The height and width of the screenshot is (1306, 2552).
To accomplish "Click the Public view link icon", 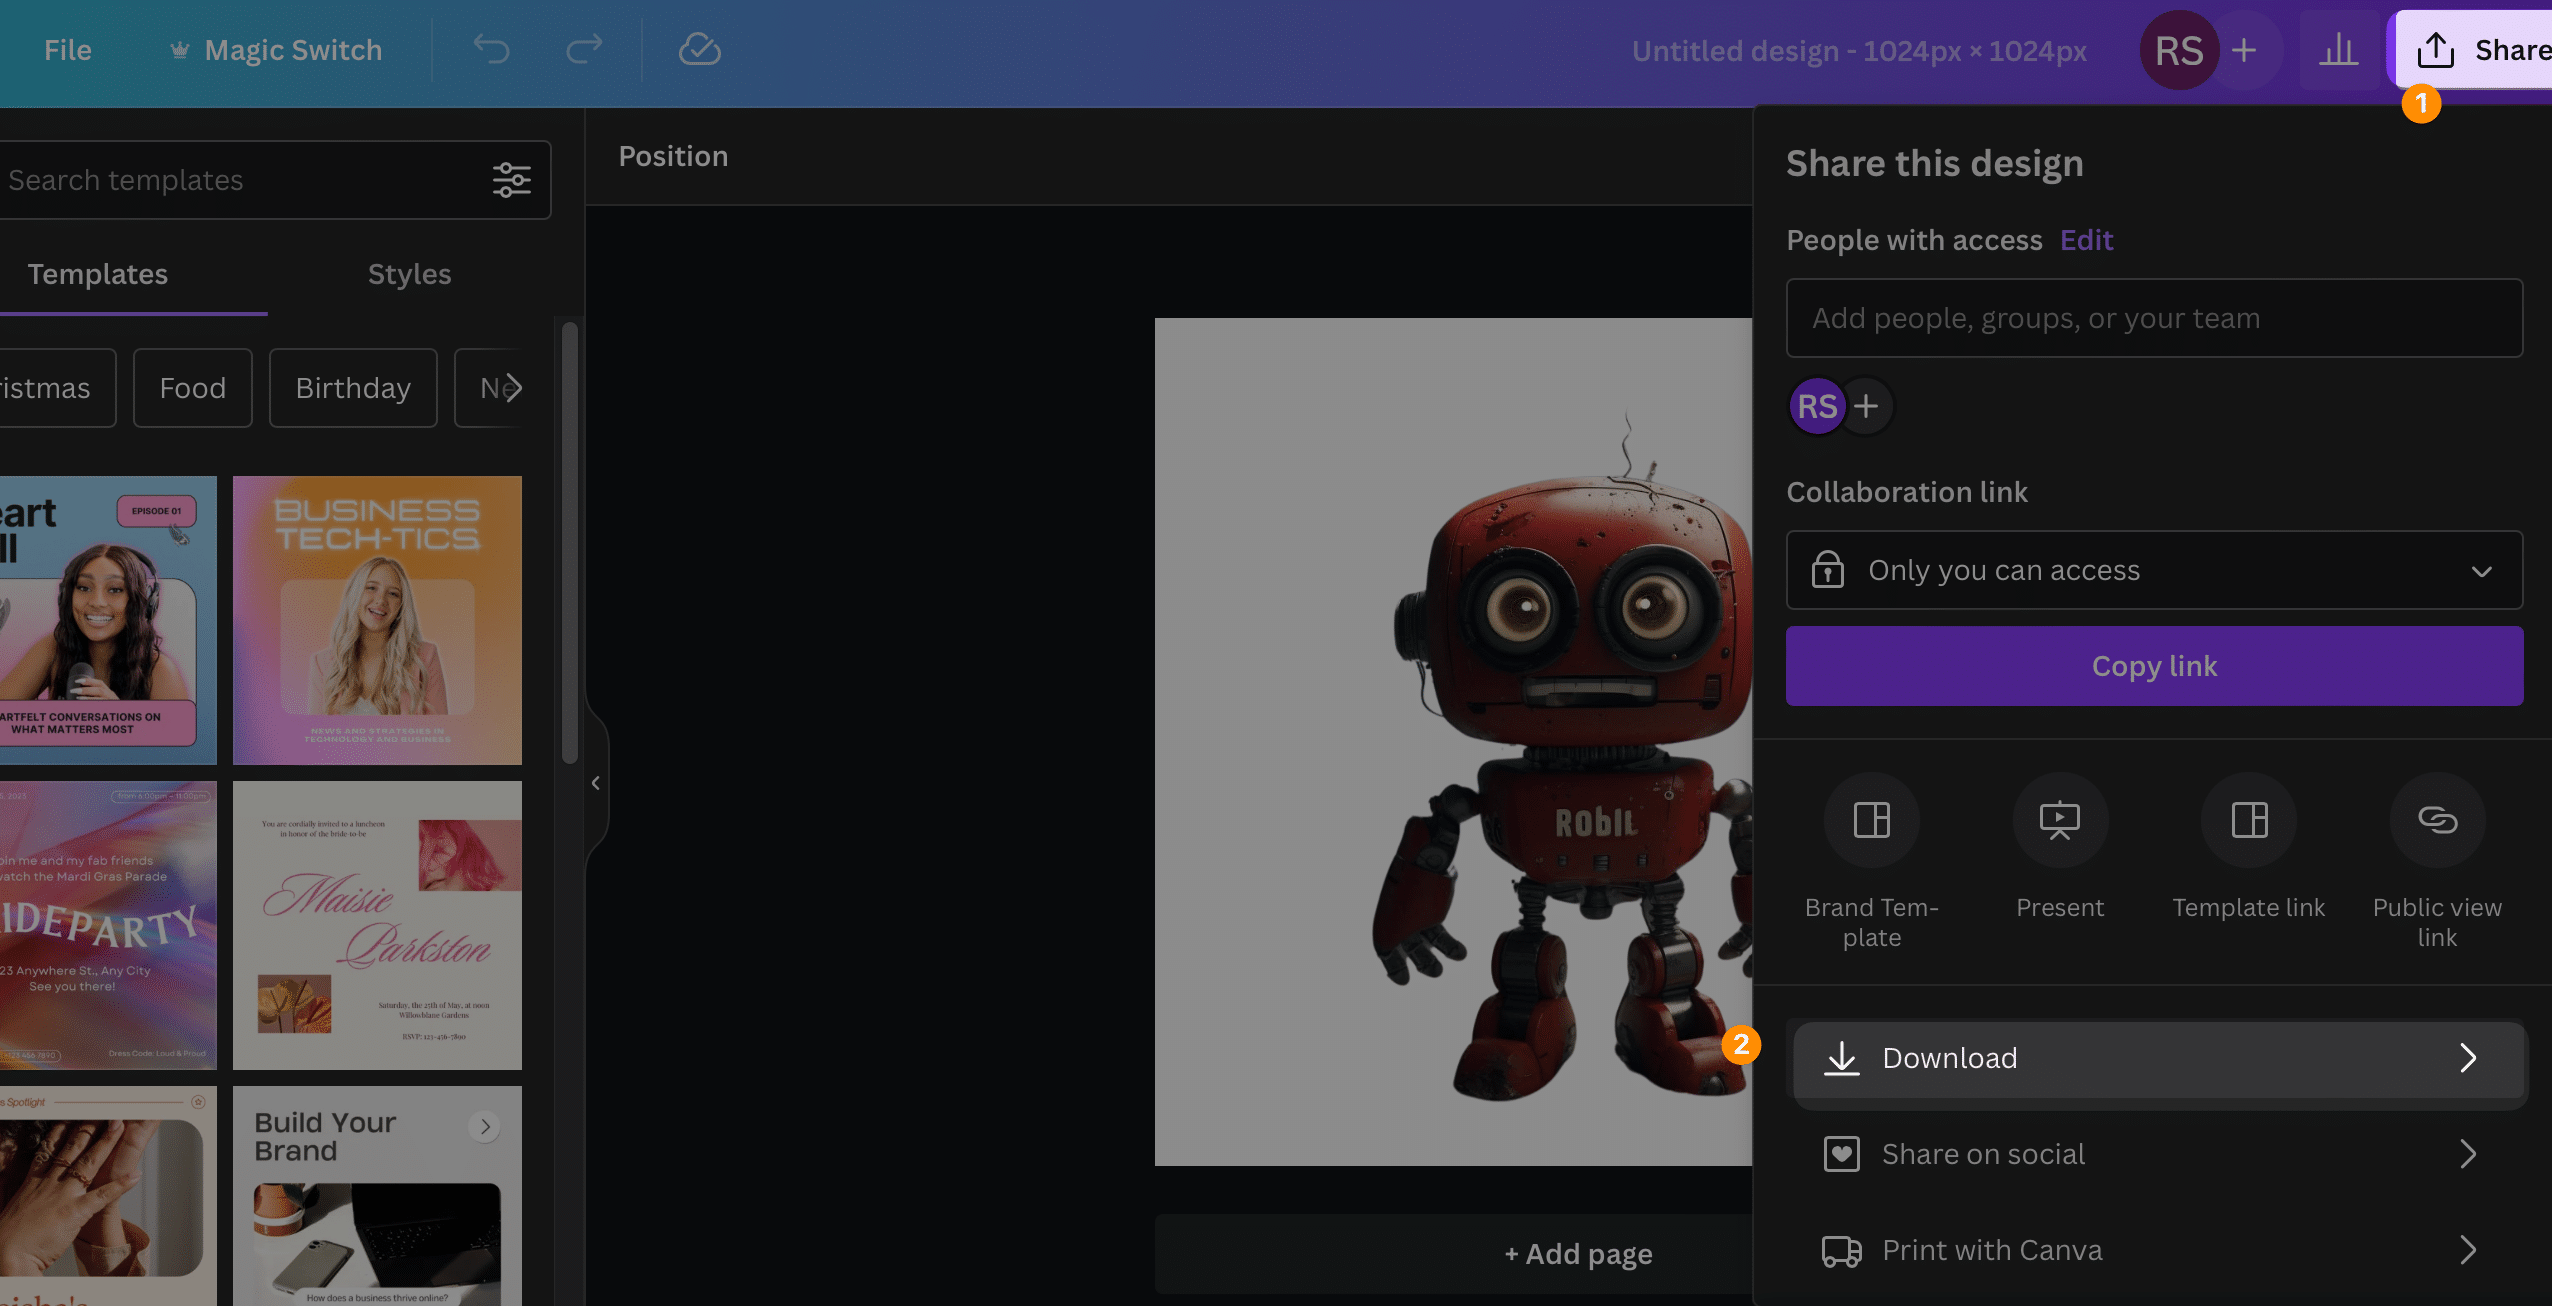I will pyautogui.click(x=2437, y=818).
